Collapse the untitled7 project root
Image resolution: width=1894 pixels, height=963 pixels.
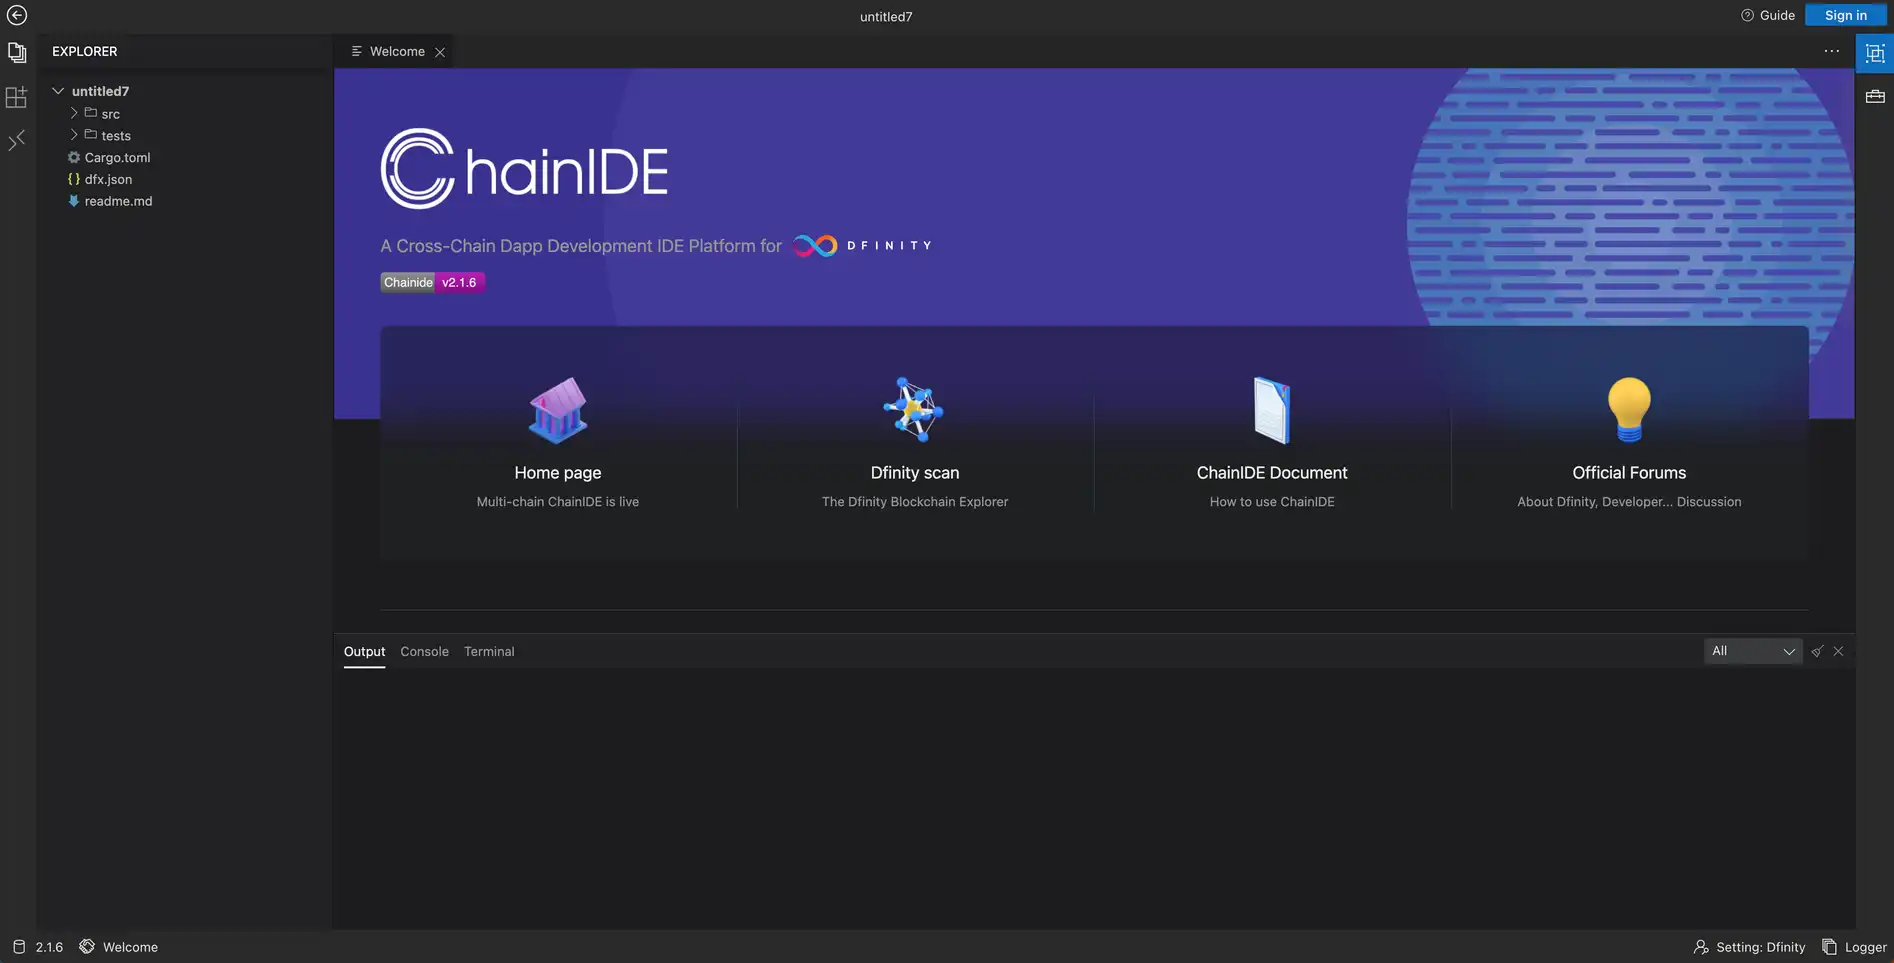point(58,91)
